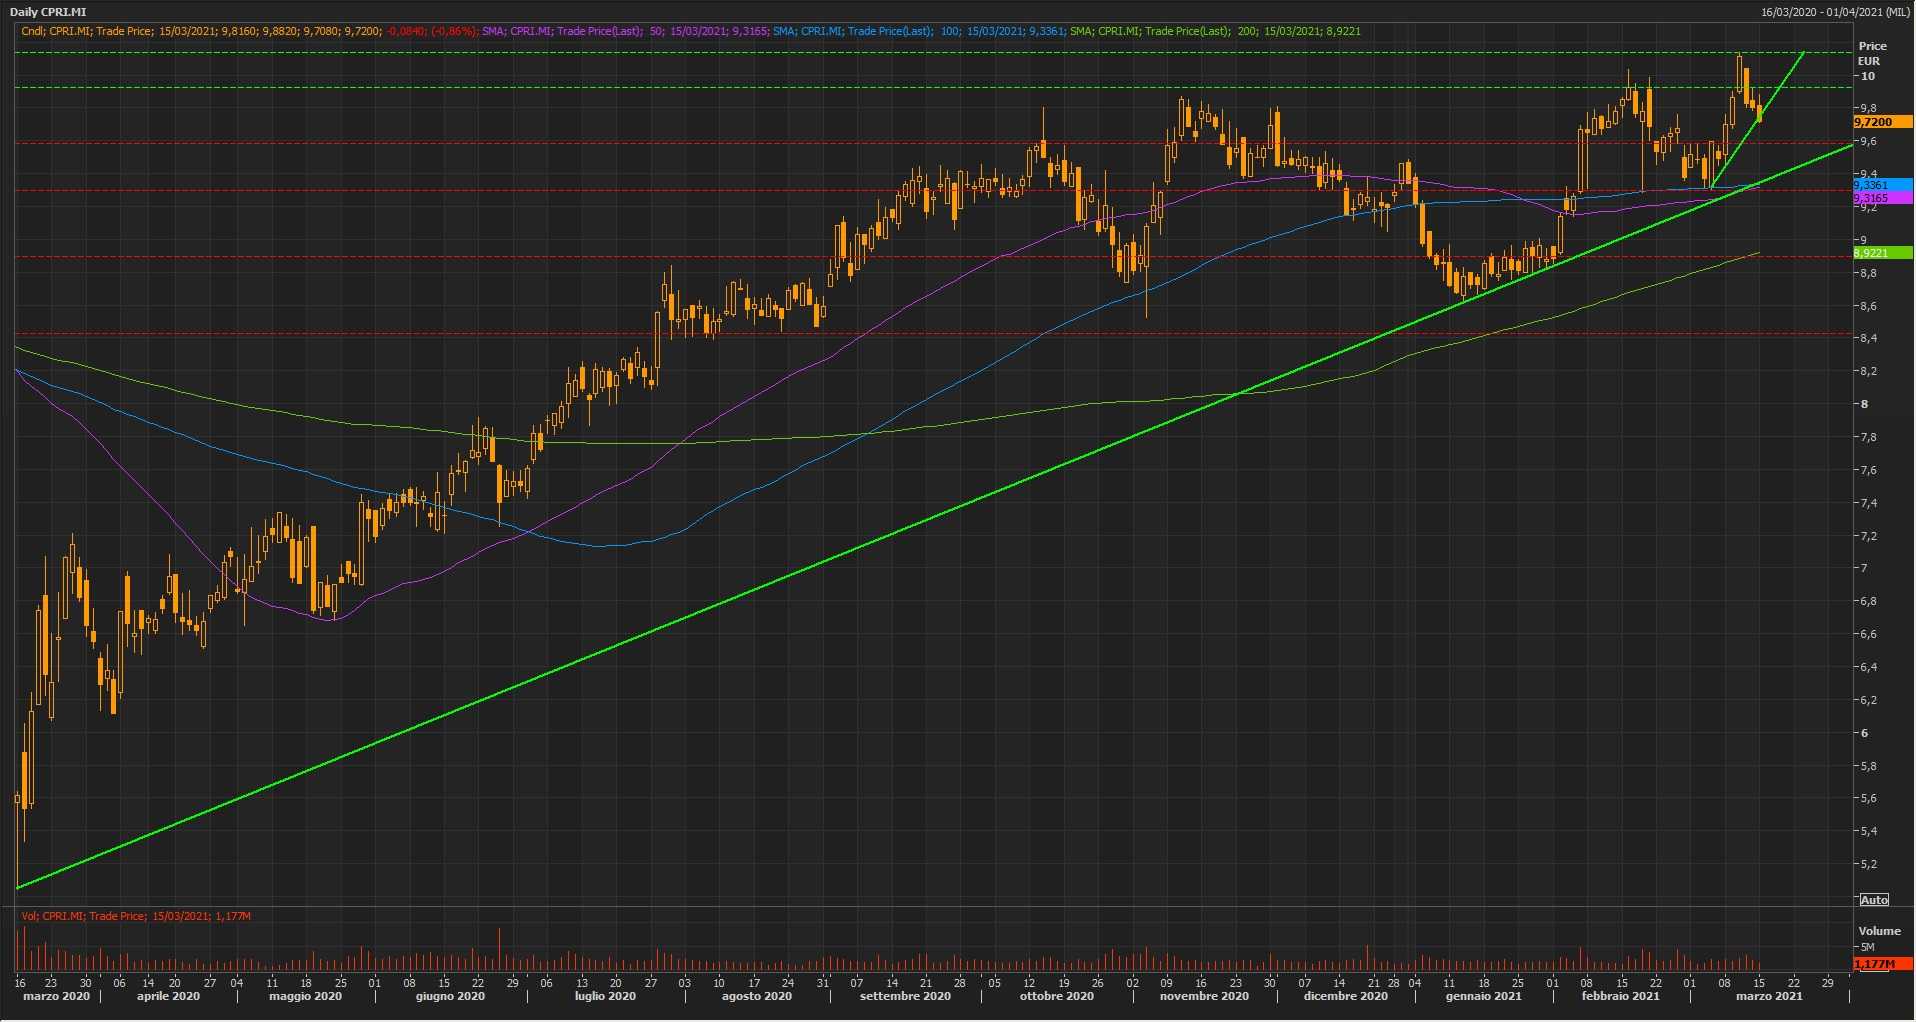The height and width of the screenshot is (1022, 1916).
Task: Click the 16/03/2020 - 01/04/2021 date range
Action: tap(1837, 12)
